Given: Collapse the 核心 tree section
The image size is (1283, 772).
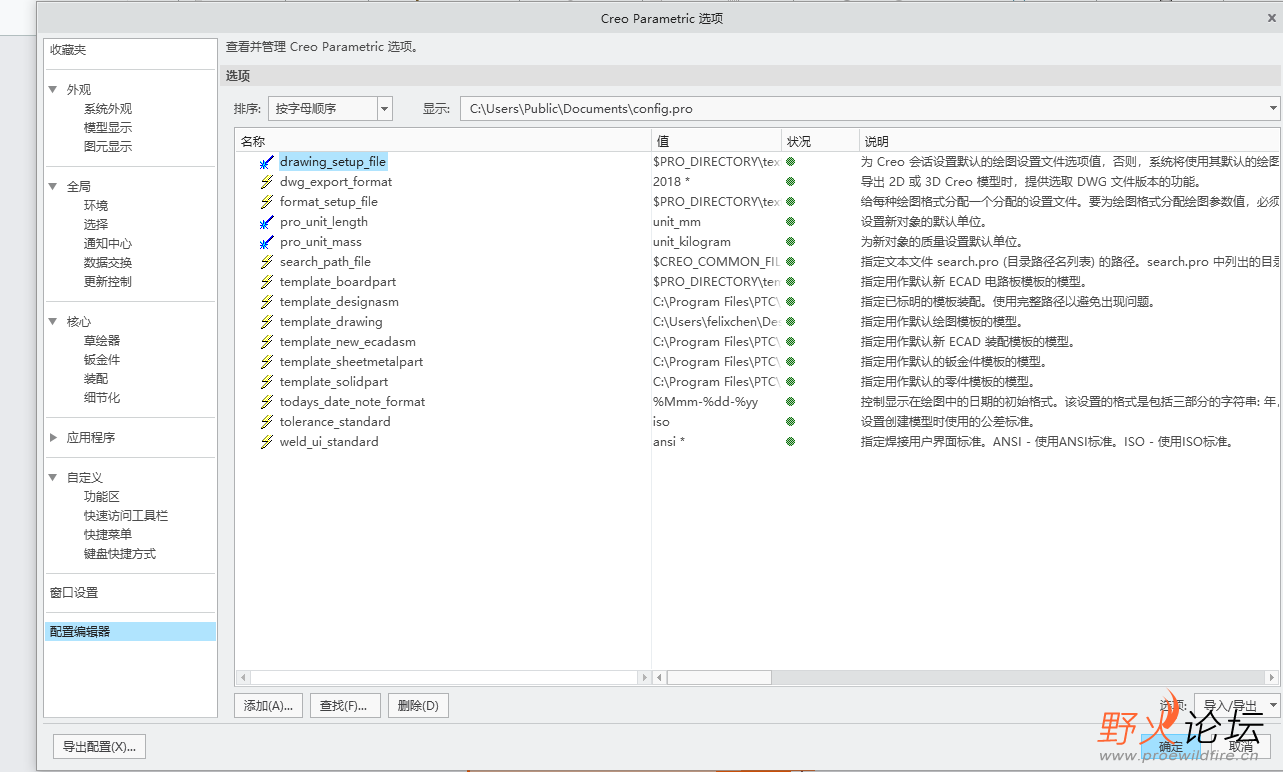Looking at the screenshot, I should [53, 322].
